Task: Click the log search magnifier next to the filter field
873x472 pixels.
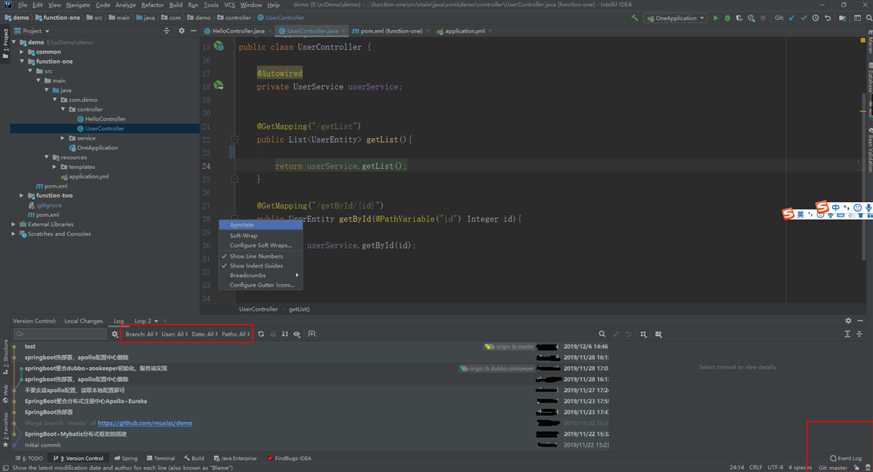Action: coord(115,334)
